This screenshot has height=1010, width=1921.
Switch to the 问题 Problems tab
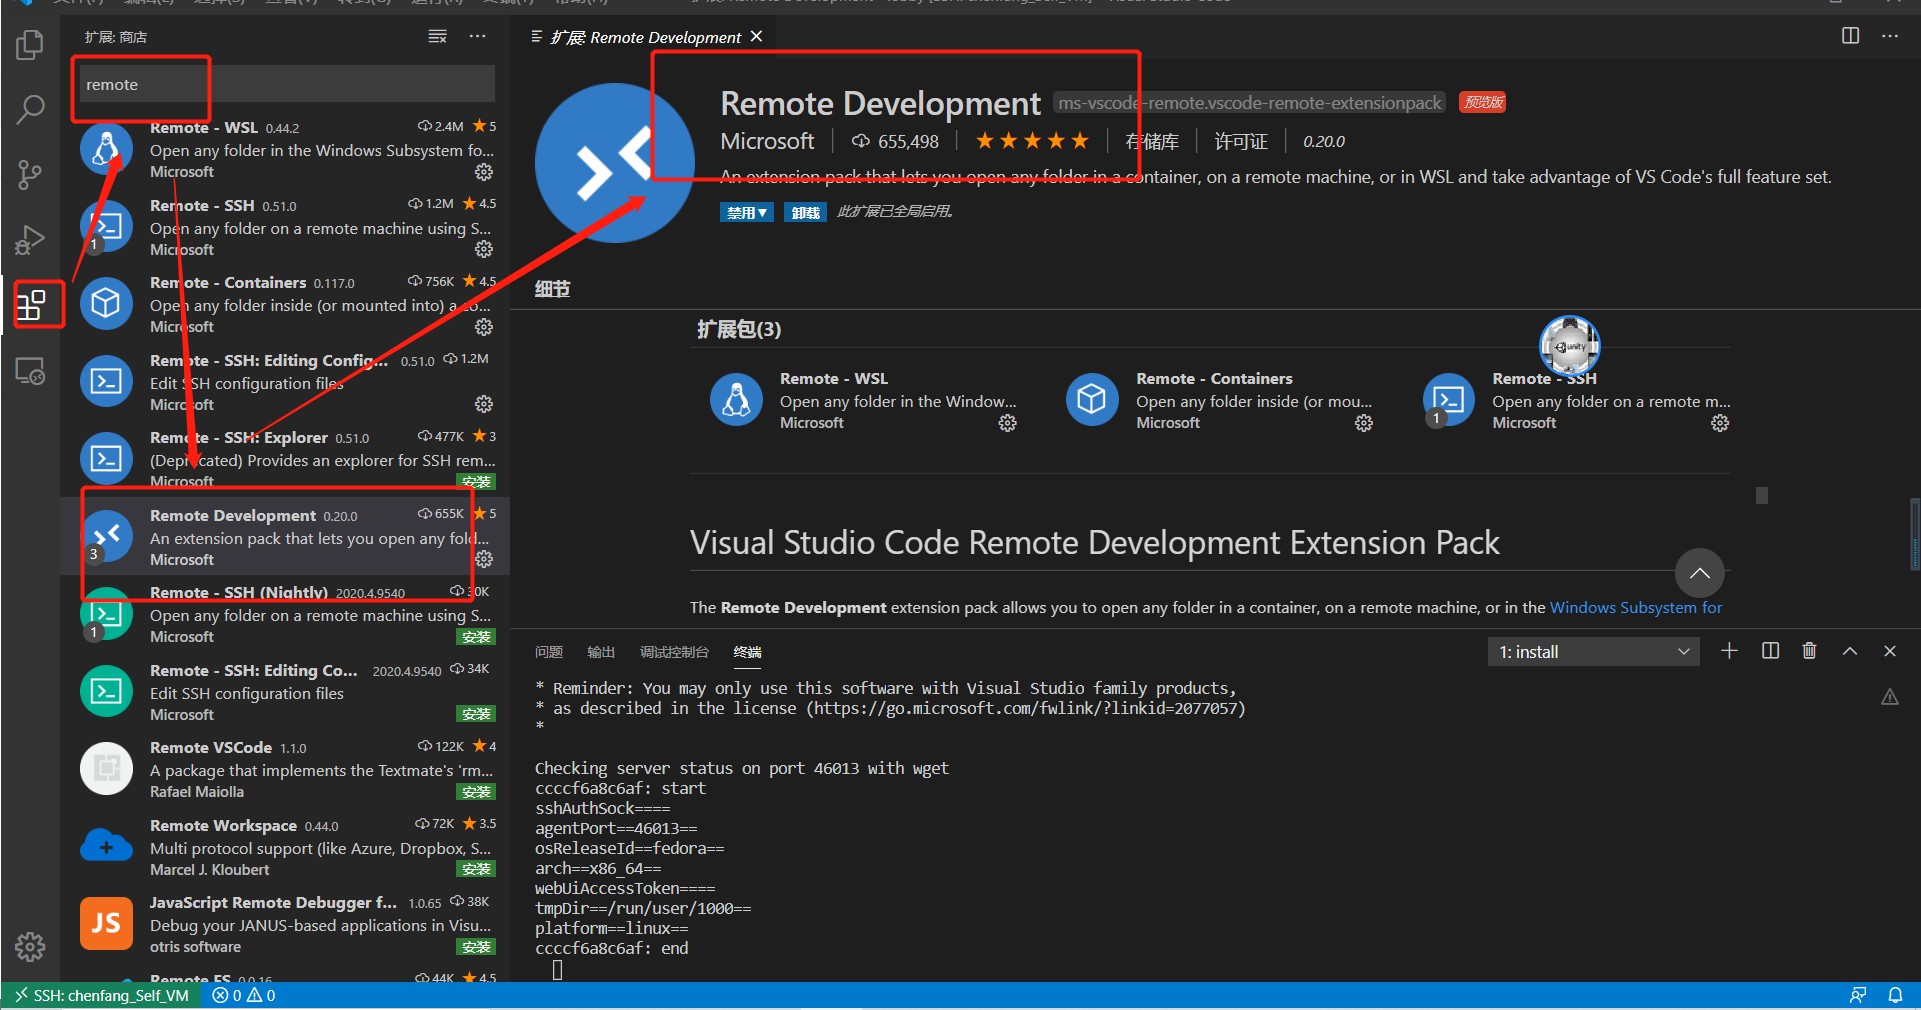pos(549,652)
